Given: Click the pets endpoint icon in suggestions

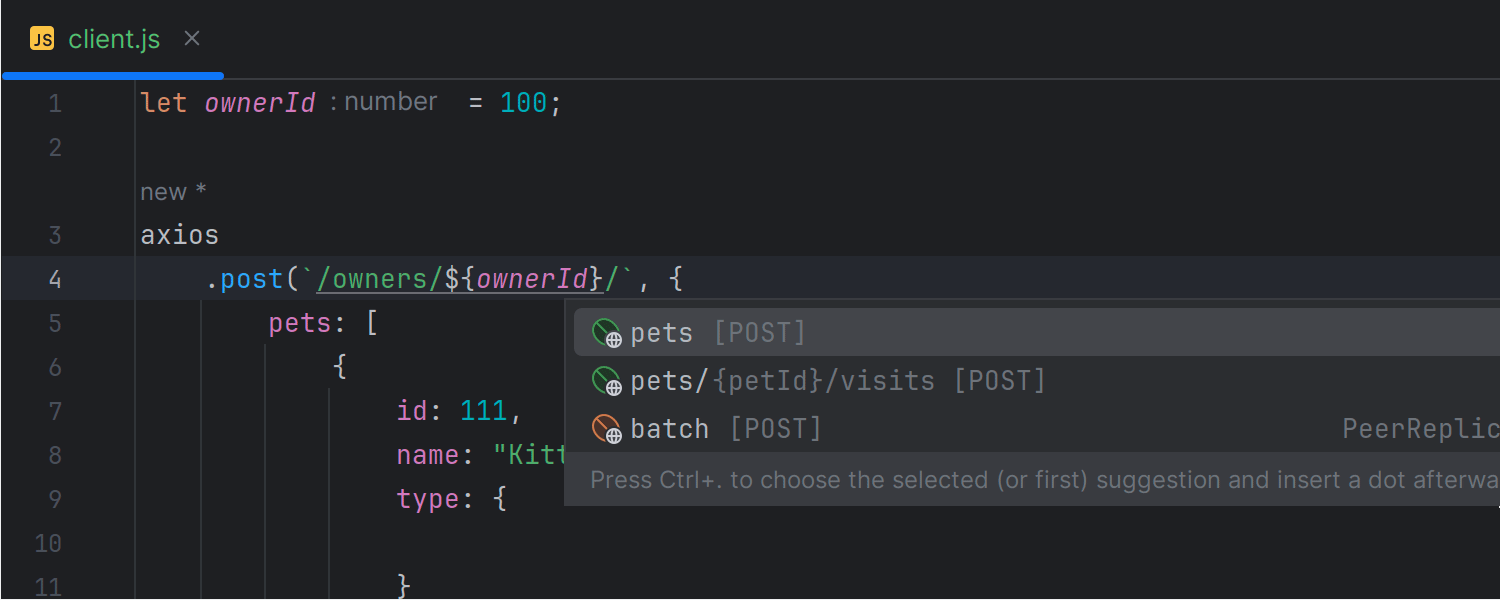Looking at the screenshot, I should [607, 333].
